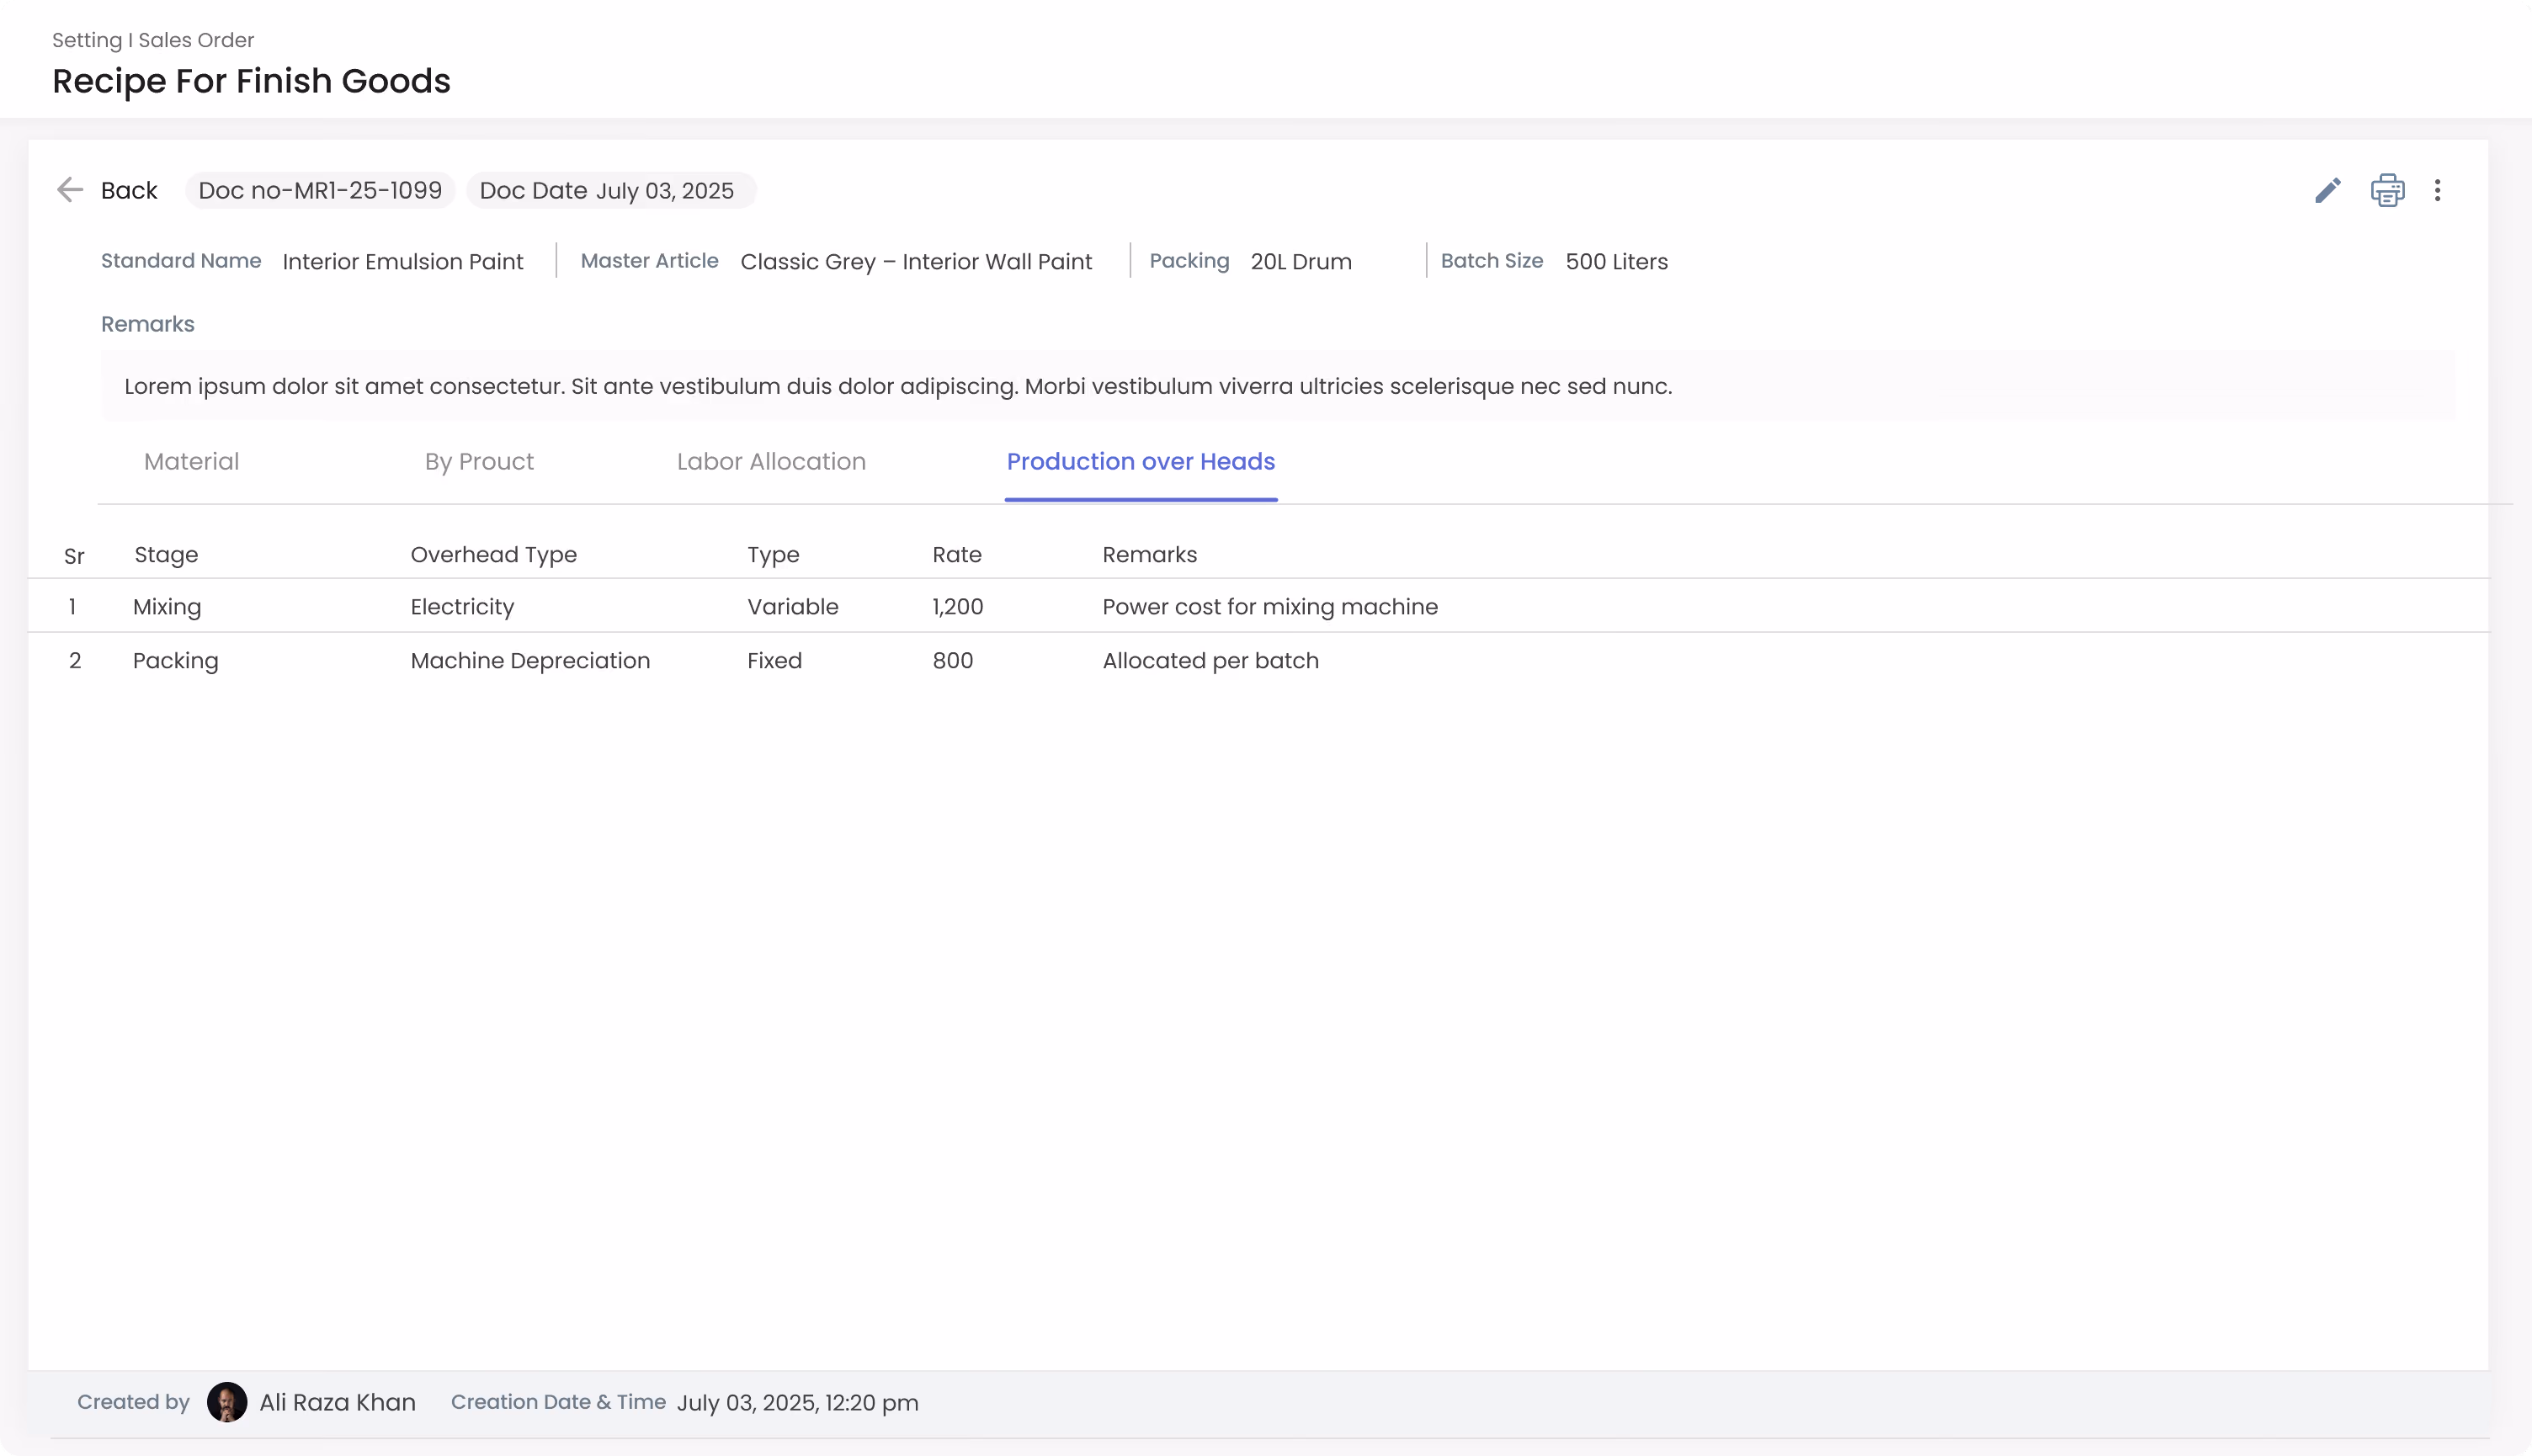Click the Doc no-MR1-25-1099 badge

(320, 190)
